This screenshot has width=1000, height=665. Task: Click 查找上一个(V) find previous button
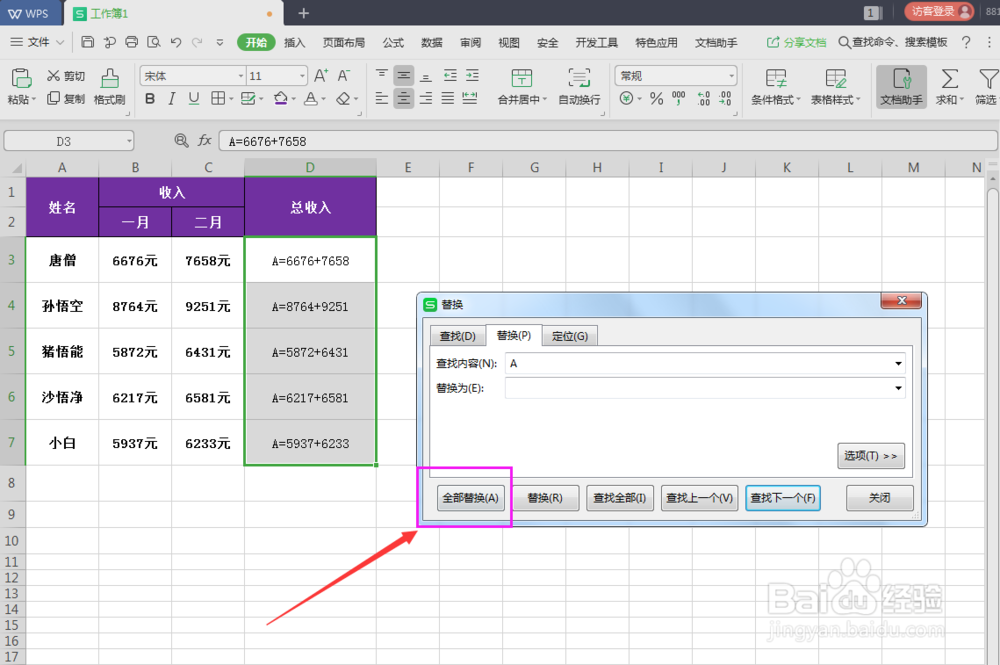click(700, 498)
